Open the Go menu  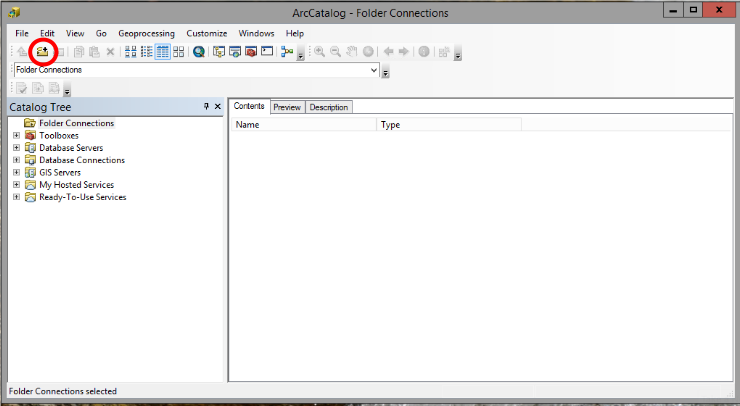coord(101,34)
